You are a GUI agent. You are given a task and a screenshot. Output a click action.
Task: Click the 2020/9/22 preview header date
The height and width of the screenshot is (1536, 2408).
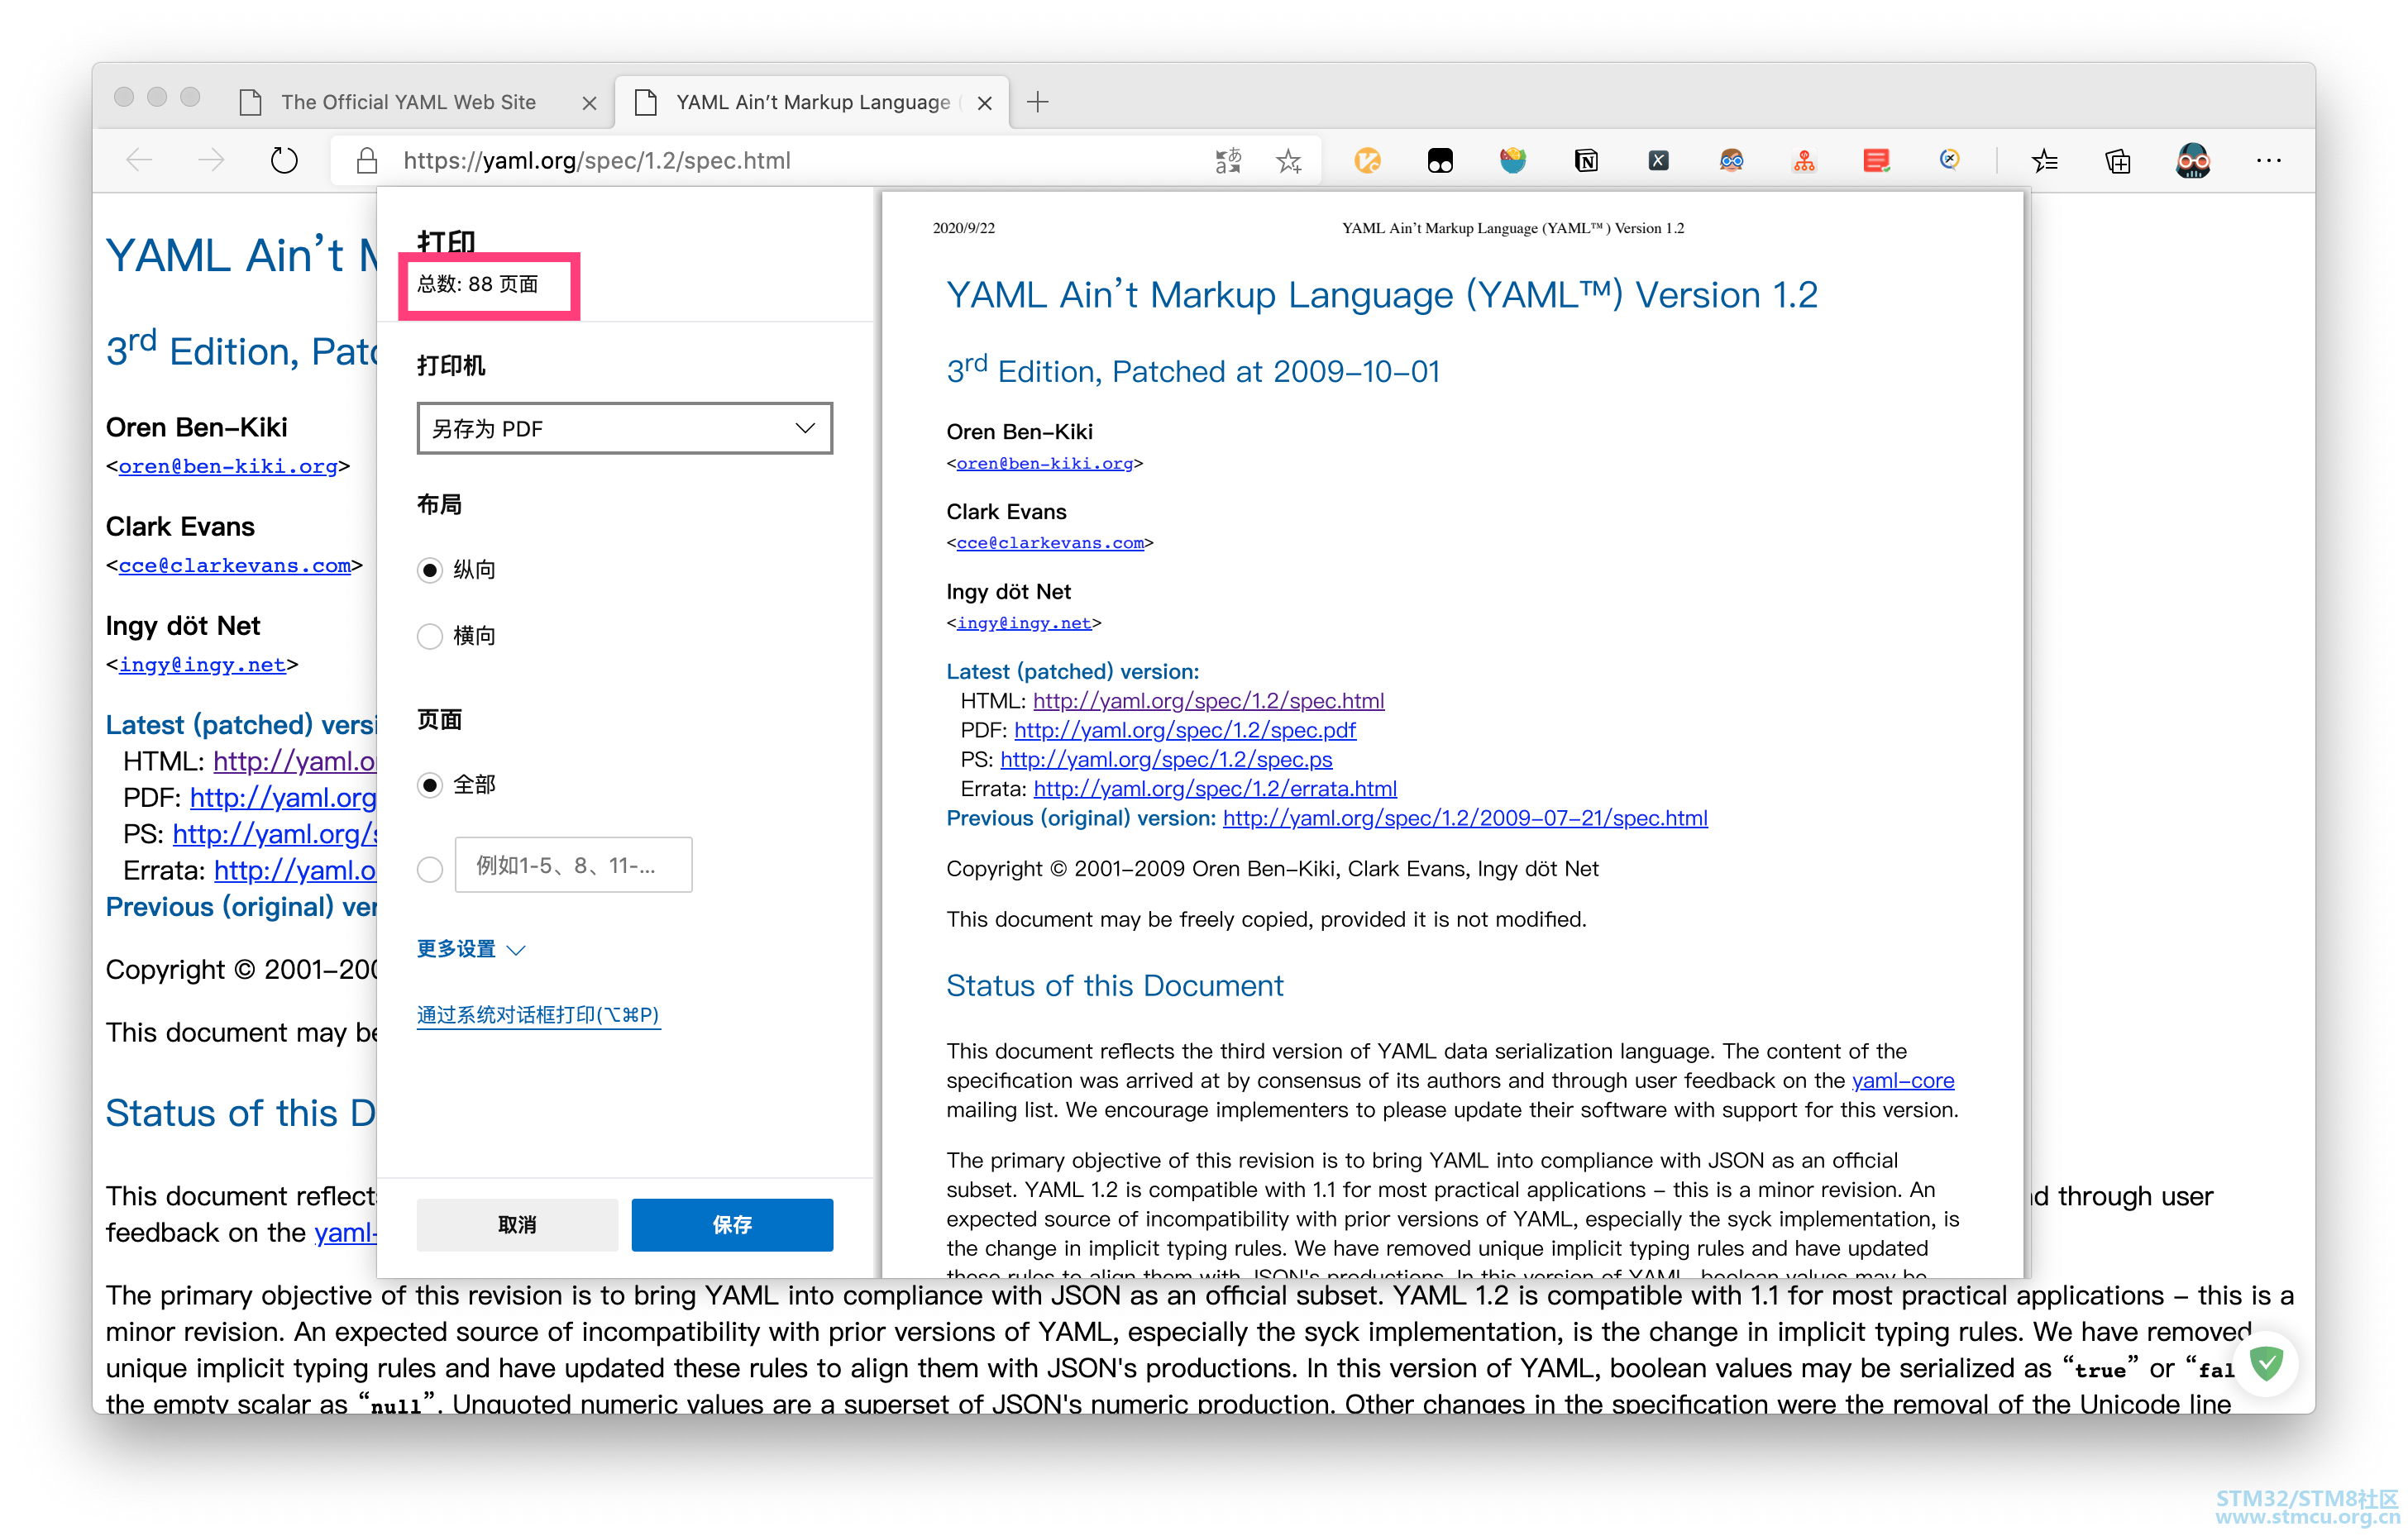click(963, 228)
